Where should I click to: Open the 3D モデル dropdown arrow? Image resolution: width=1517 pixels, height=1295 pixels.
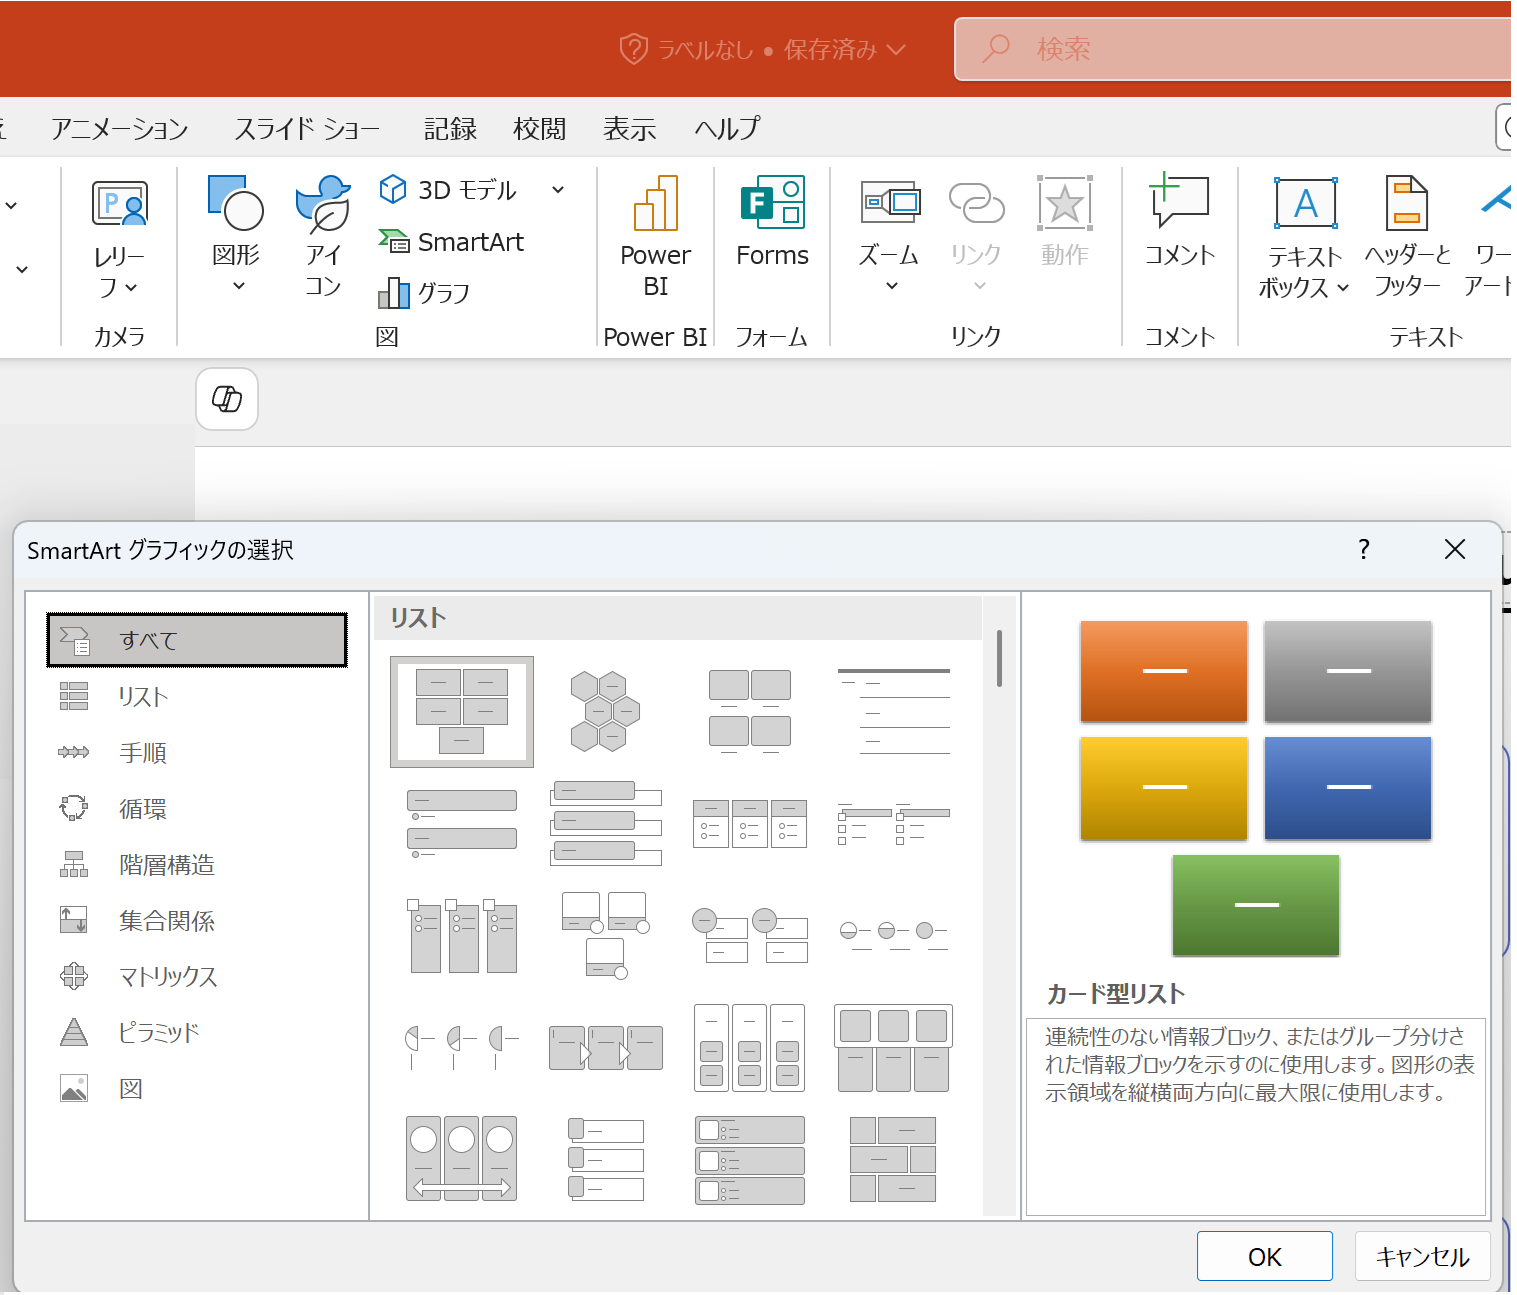558,190
